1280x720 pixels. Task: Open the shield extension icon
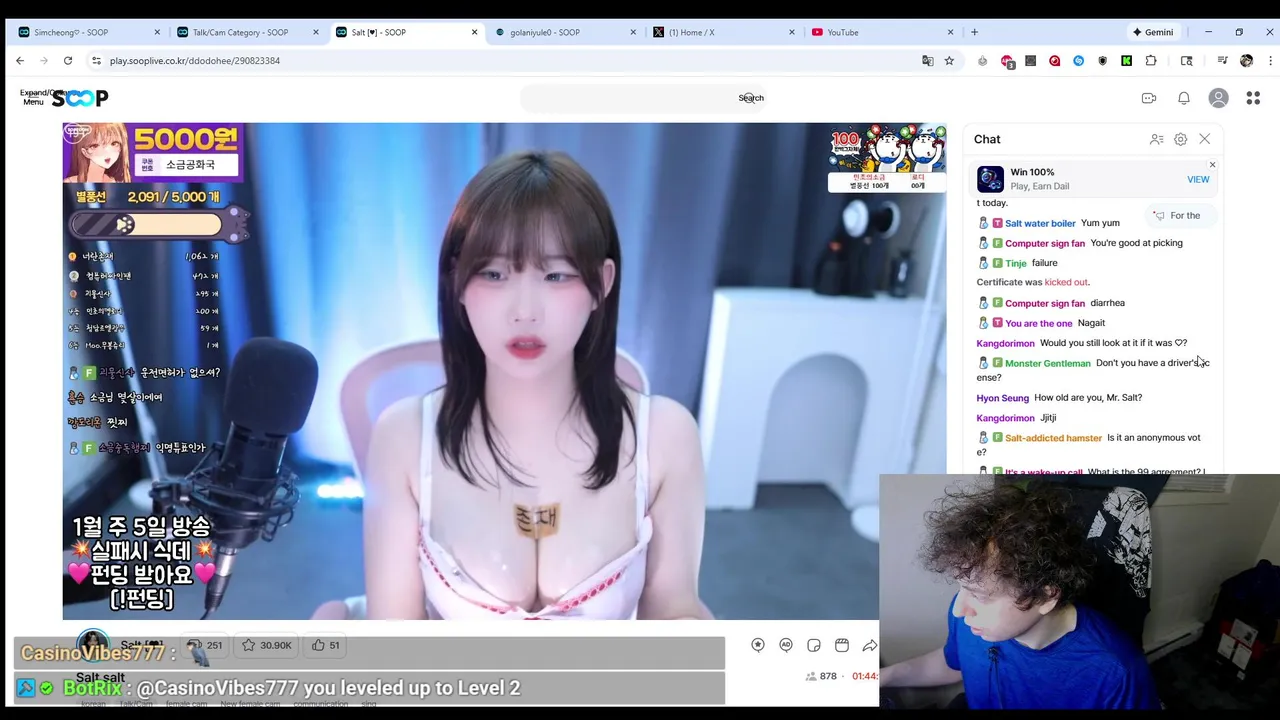pos(1103,61)
